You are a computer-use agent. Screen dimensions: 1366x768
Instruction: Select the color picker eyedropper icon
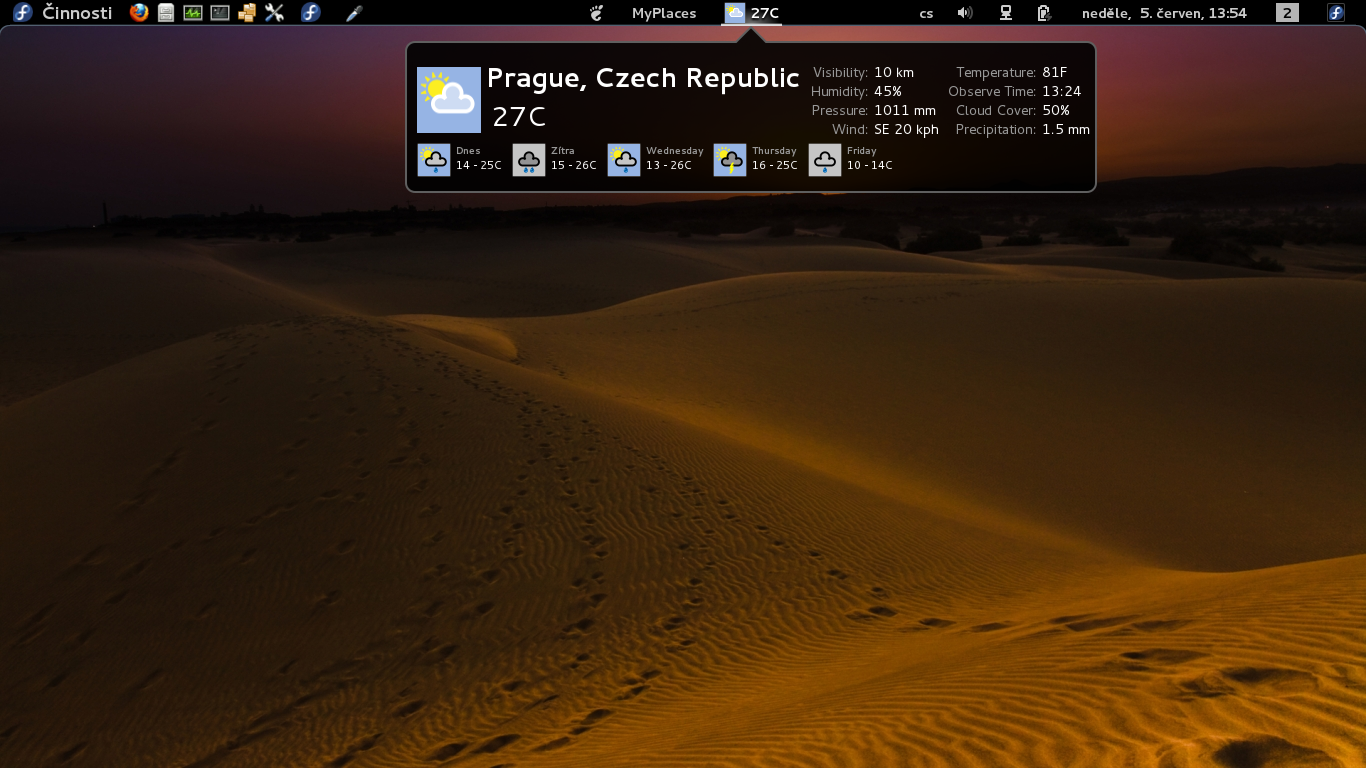tap(354, 13)
